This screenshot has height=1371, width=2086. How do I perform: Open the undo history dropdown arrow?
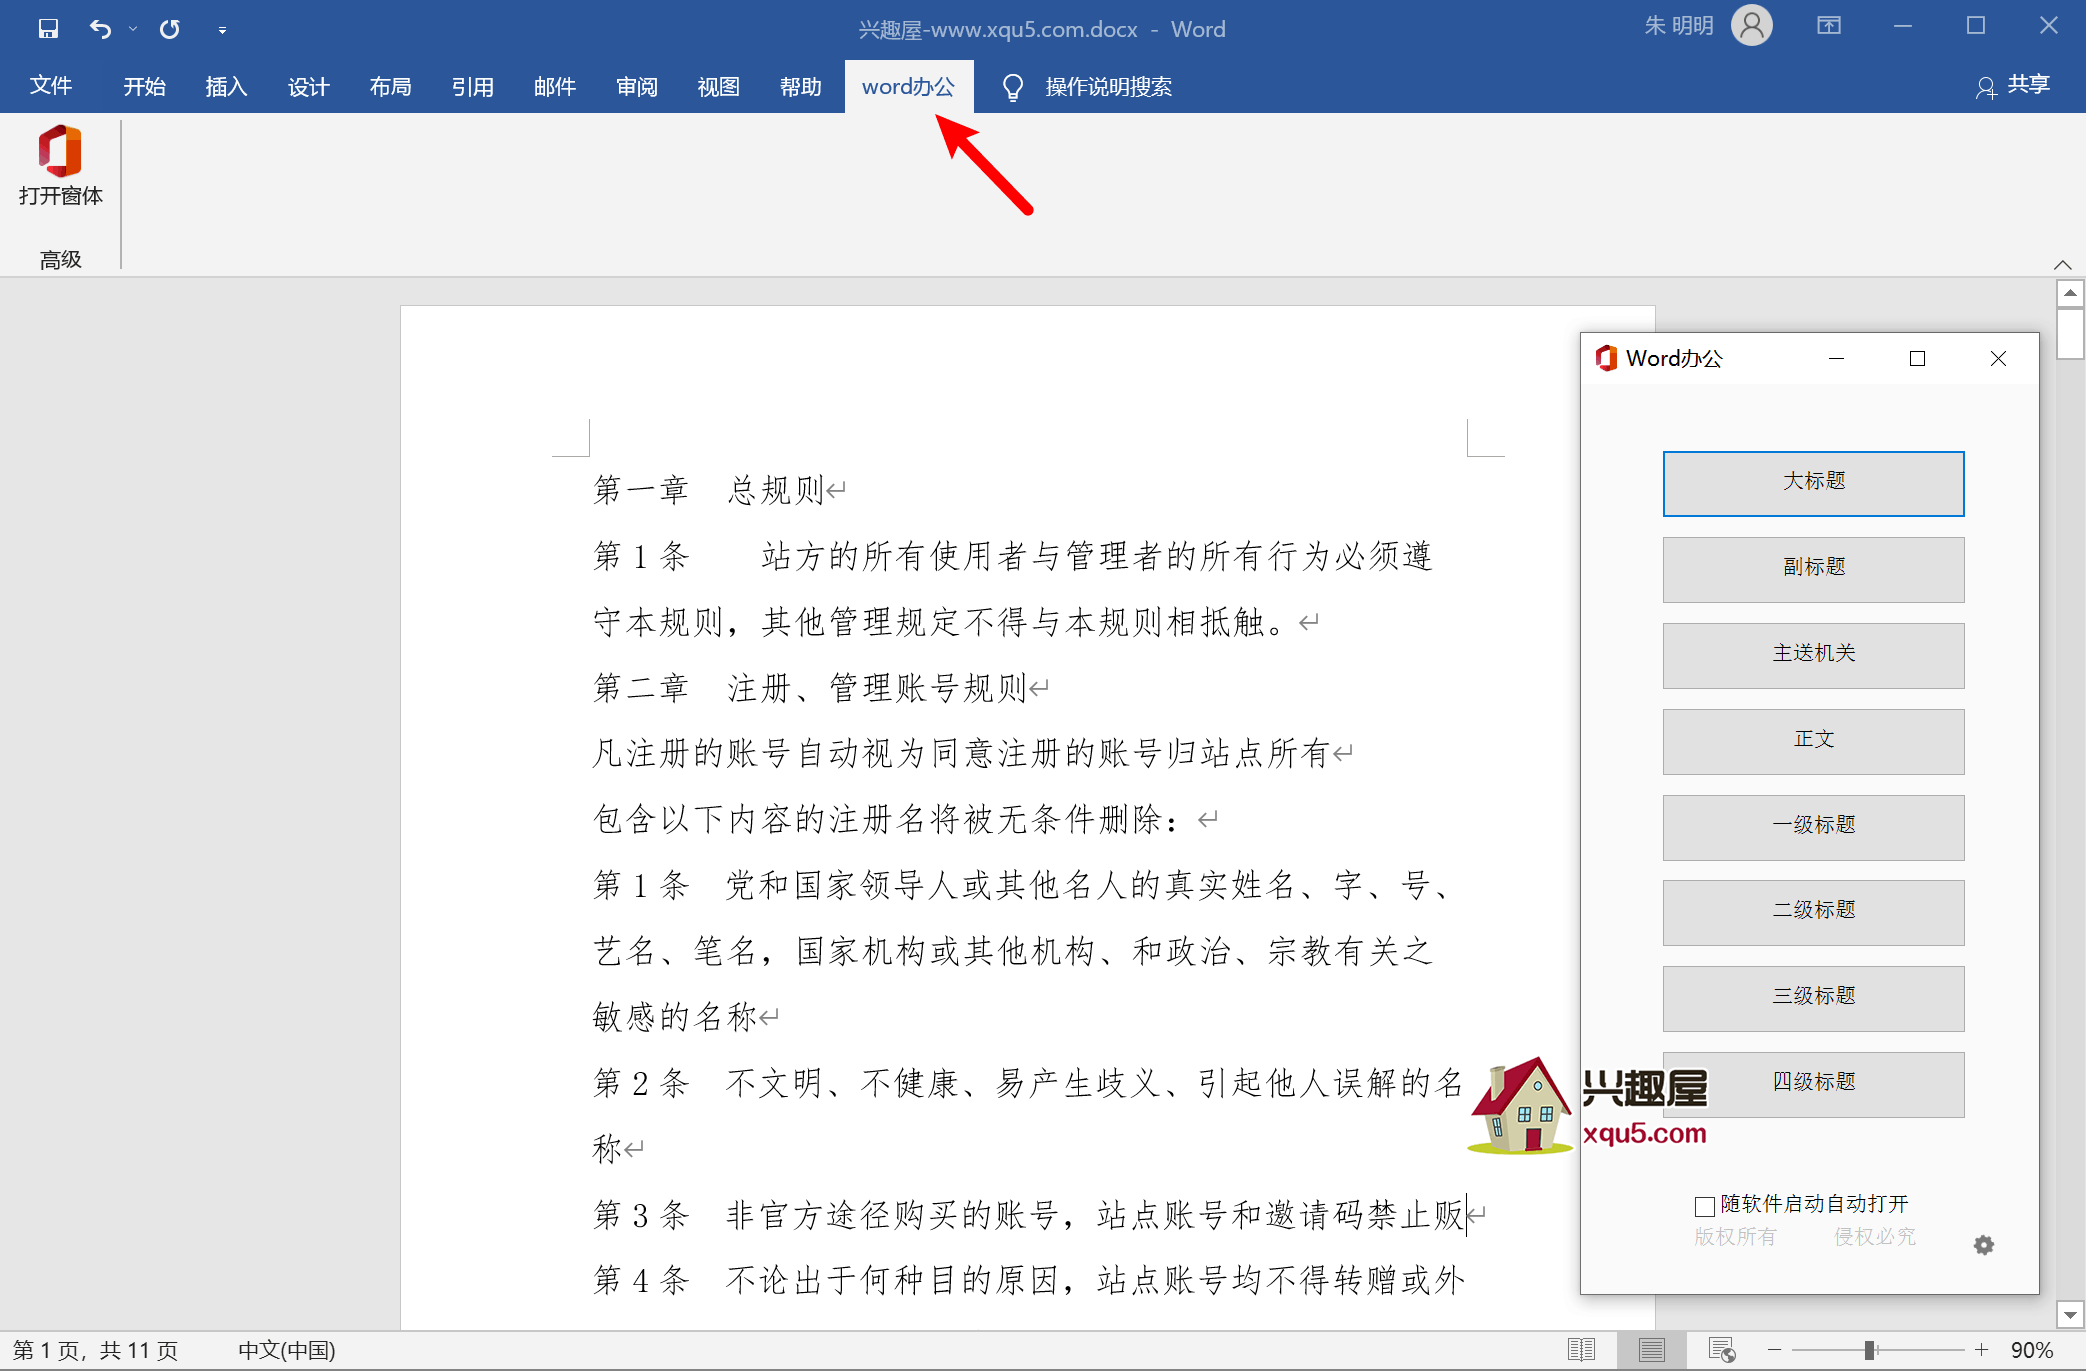point(132,29)
